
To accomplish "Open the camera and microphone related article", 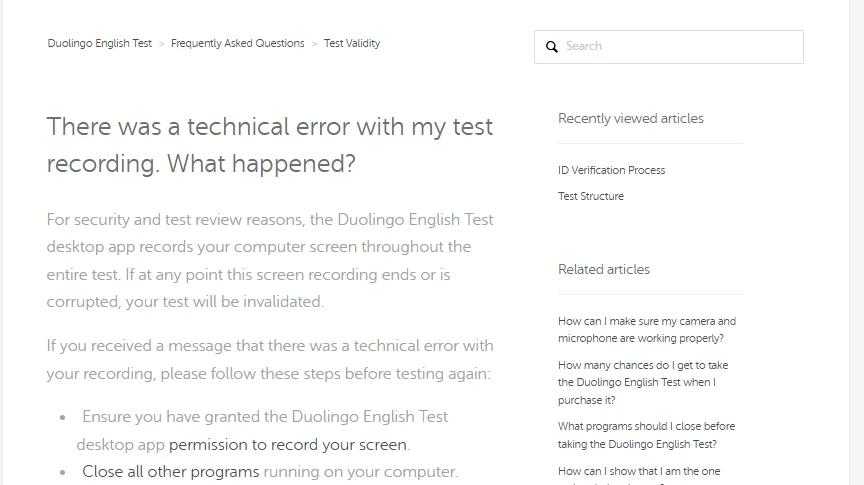I will coord(646,330).
